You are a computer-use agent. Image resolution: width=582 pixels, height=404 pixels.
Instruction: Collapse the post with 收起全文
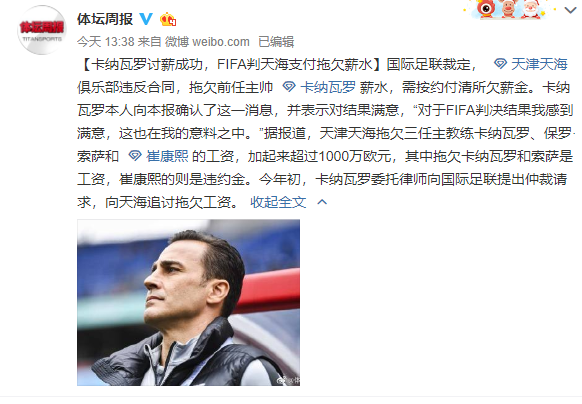point(278,202)
